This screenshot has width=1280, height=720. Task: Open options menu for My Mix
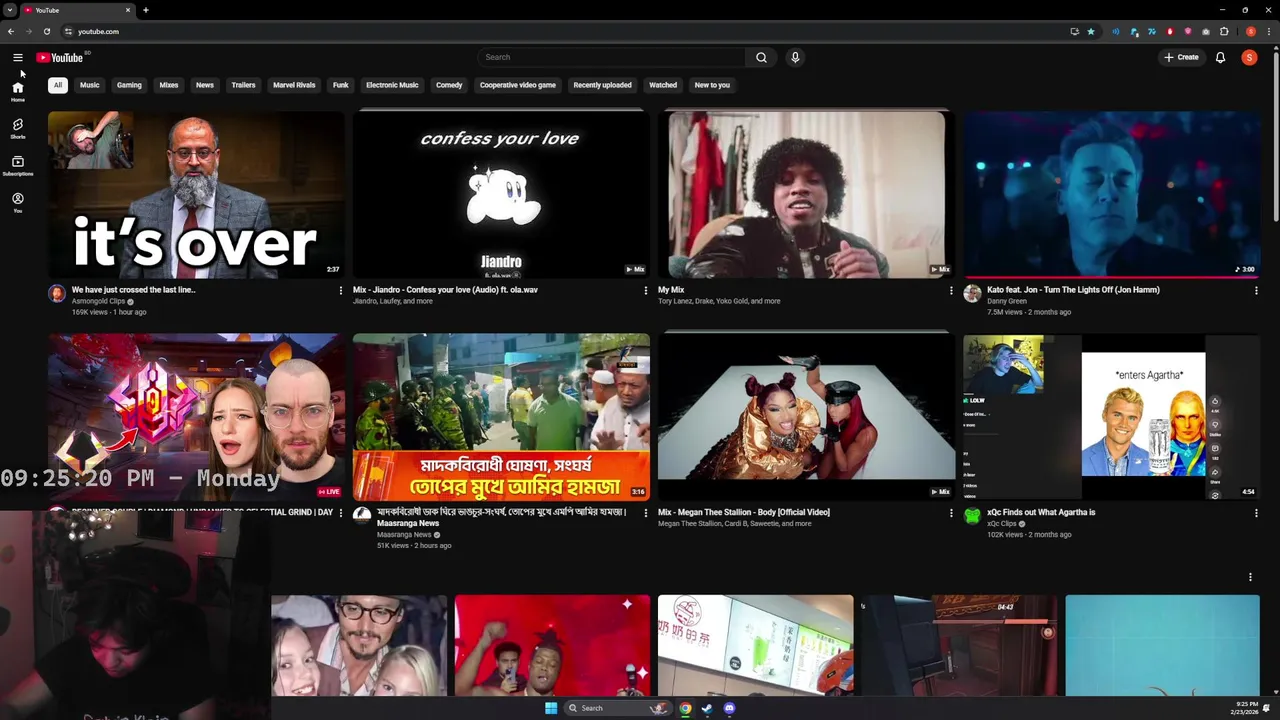pyautogui.click(x=951, y=290)
